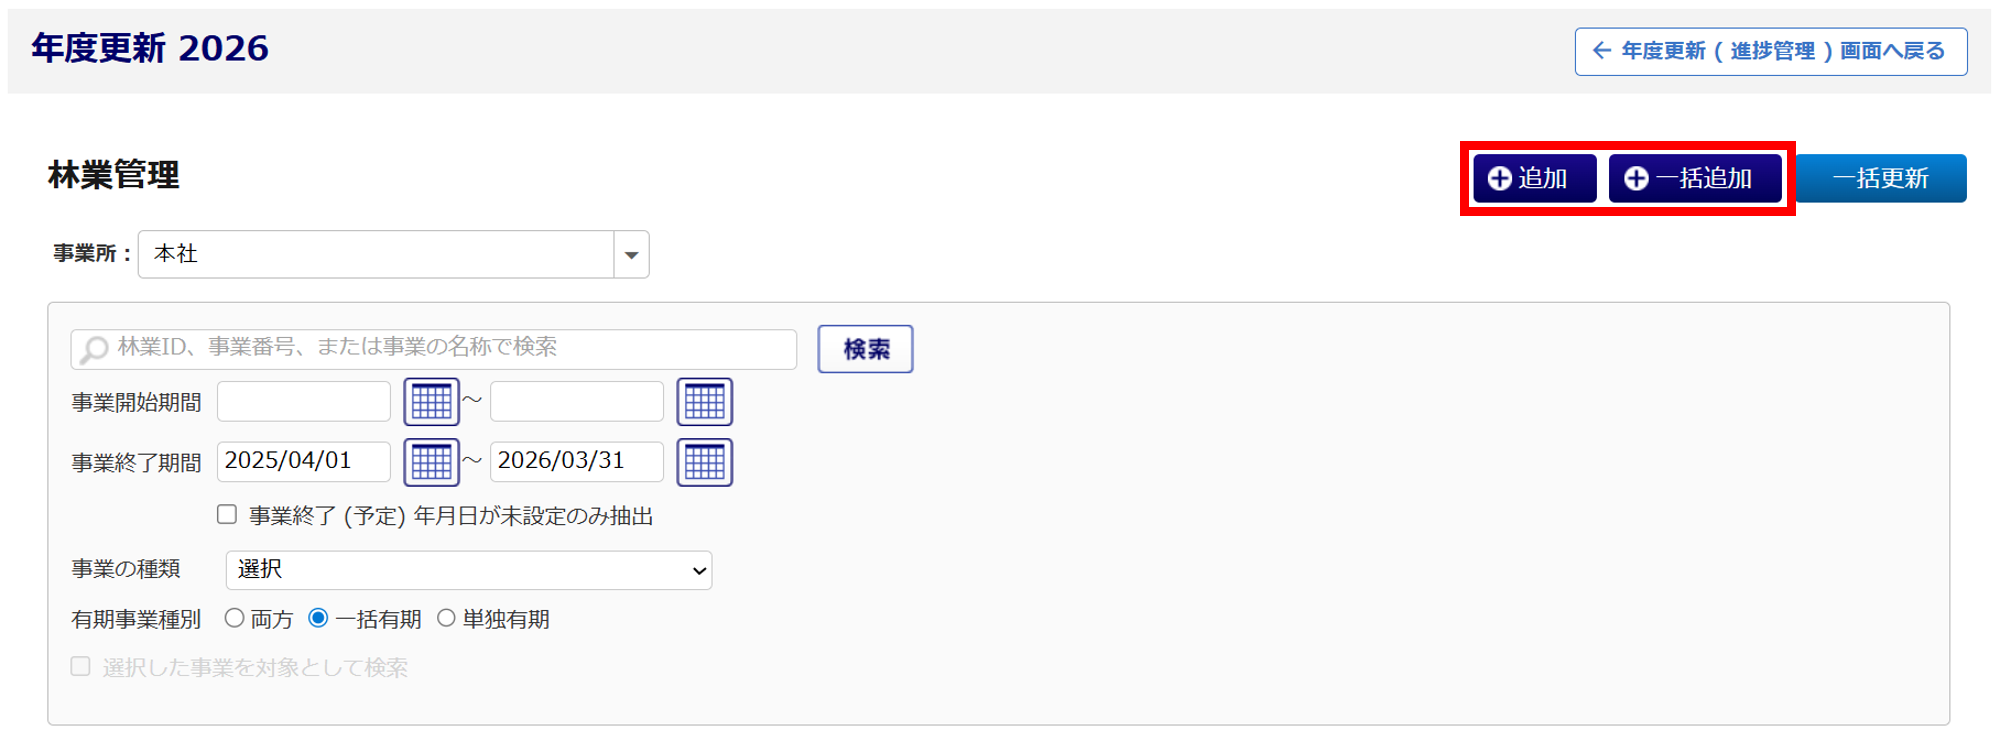The width and height of the screenshot is (2000, 741).
Task: Click the back arrow icon at top right
Action: coord(1601,51)
